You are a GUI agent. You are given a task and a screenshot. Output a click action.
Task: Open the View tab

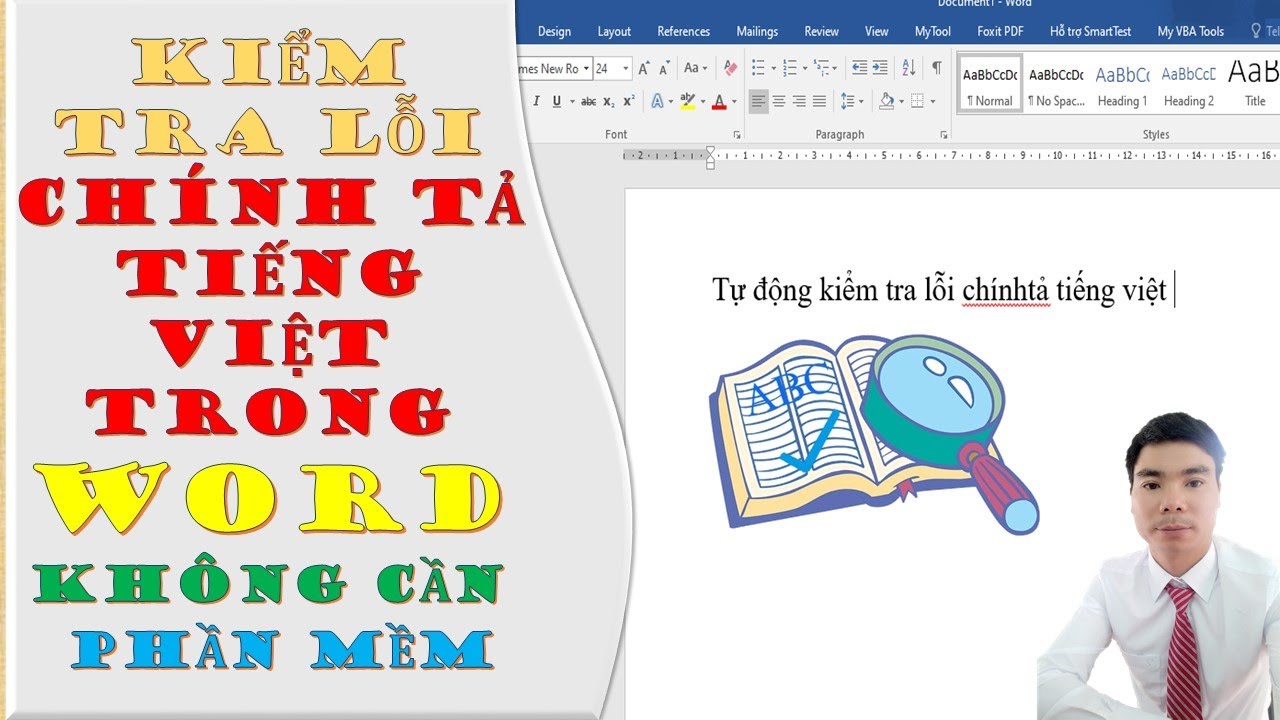(877, 31)
